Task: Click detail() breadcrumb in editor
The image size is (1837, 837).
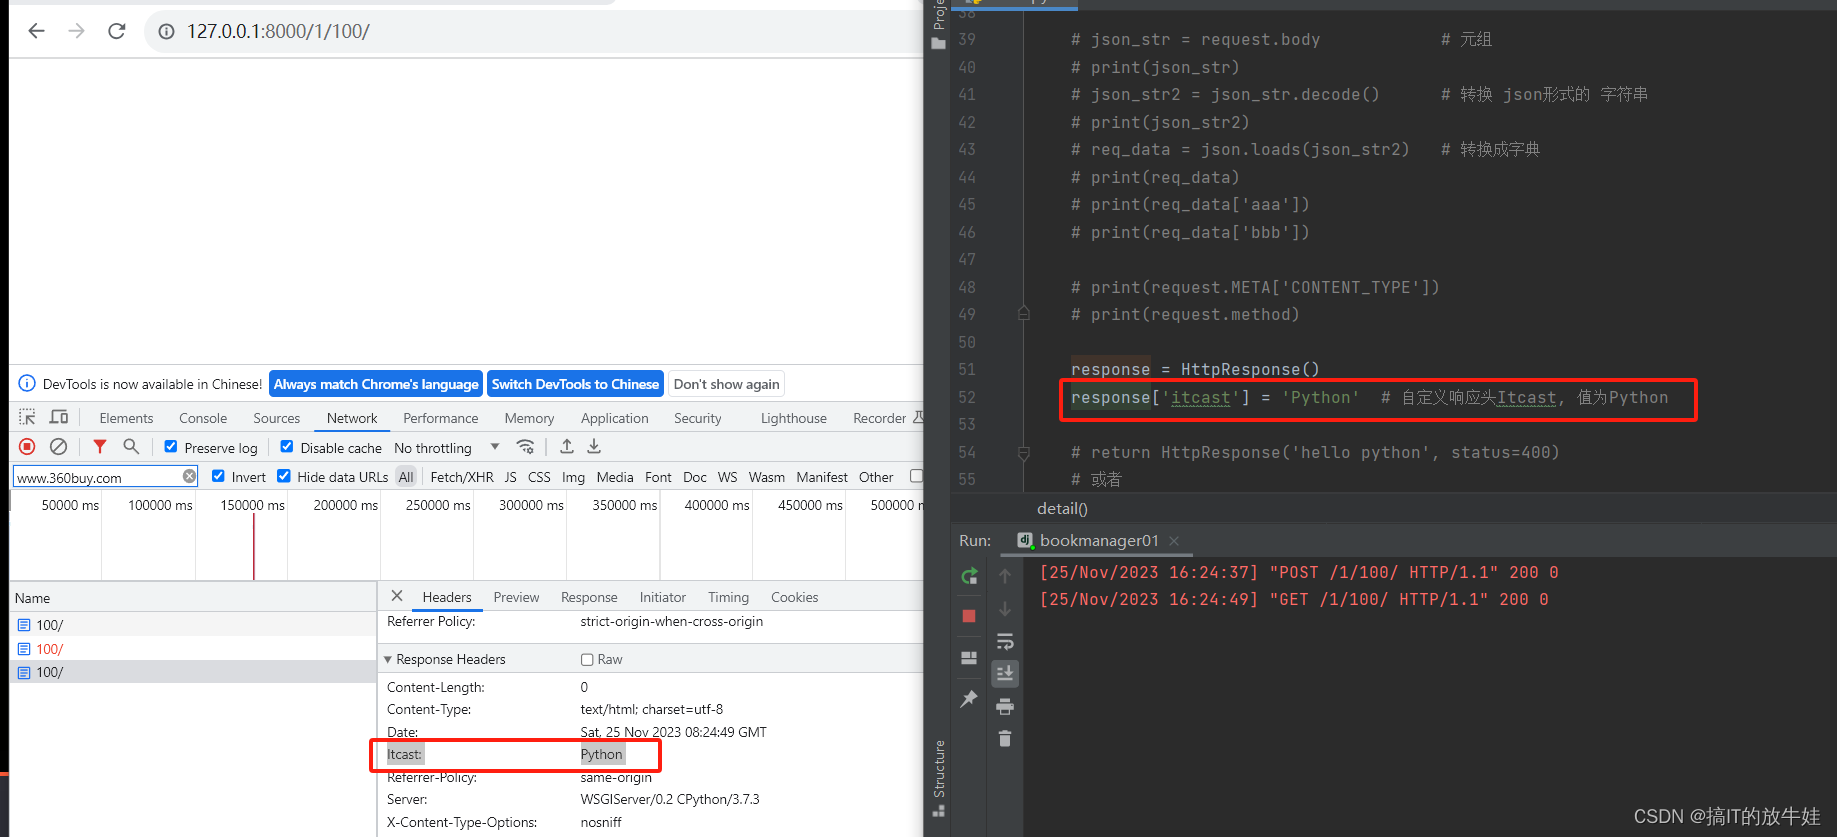Action: (1062, 508)
